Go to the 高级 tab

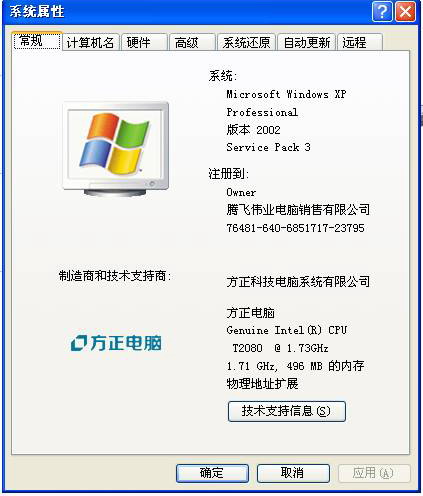click(192, 42)
